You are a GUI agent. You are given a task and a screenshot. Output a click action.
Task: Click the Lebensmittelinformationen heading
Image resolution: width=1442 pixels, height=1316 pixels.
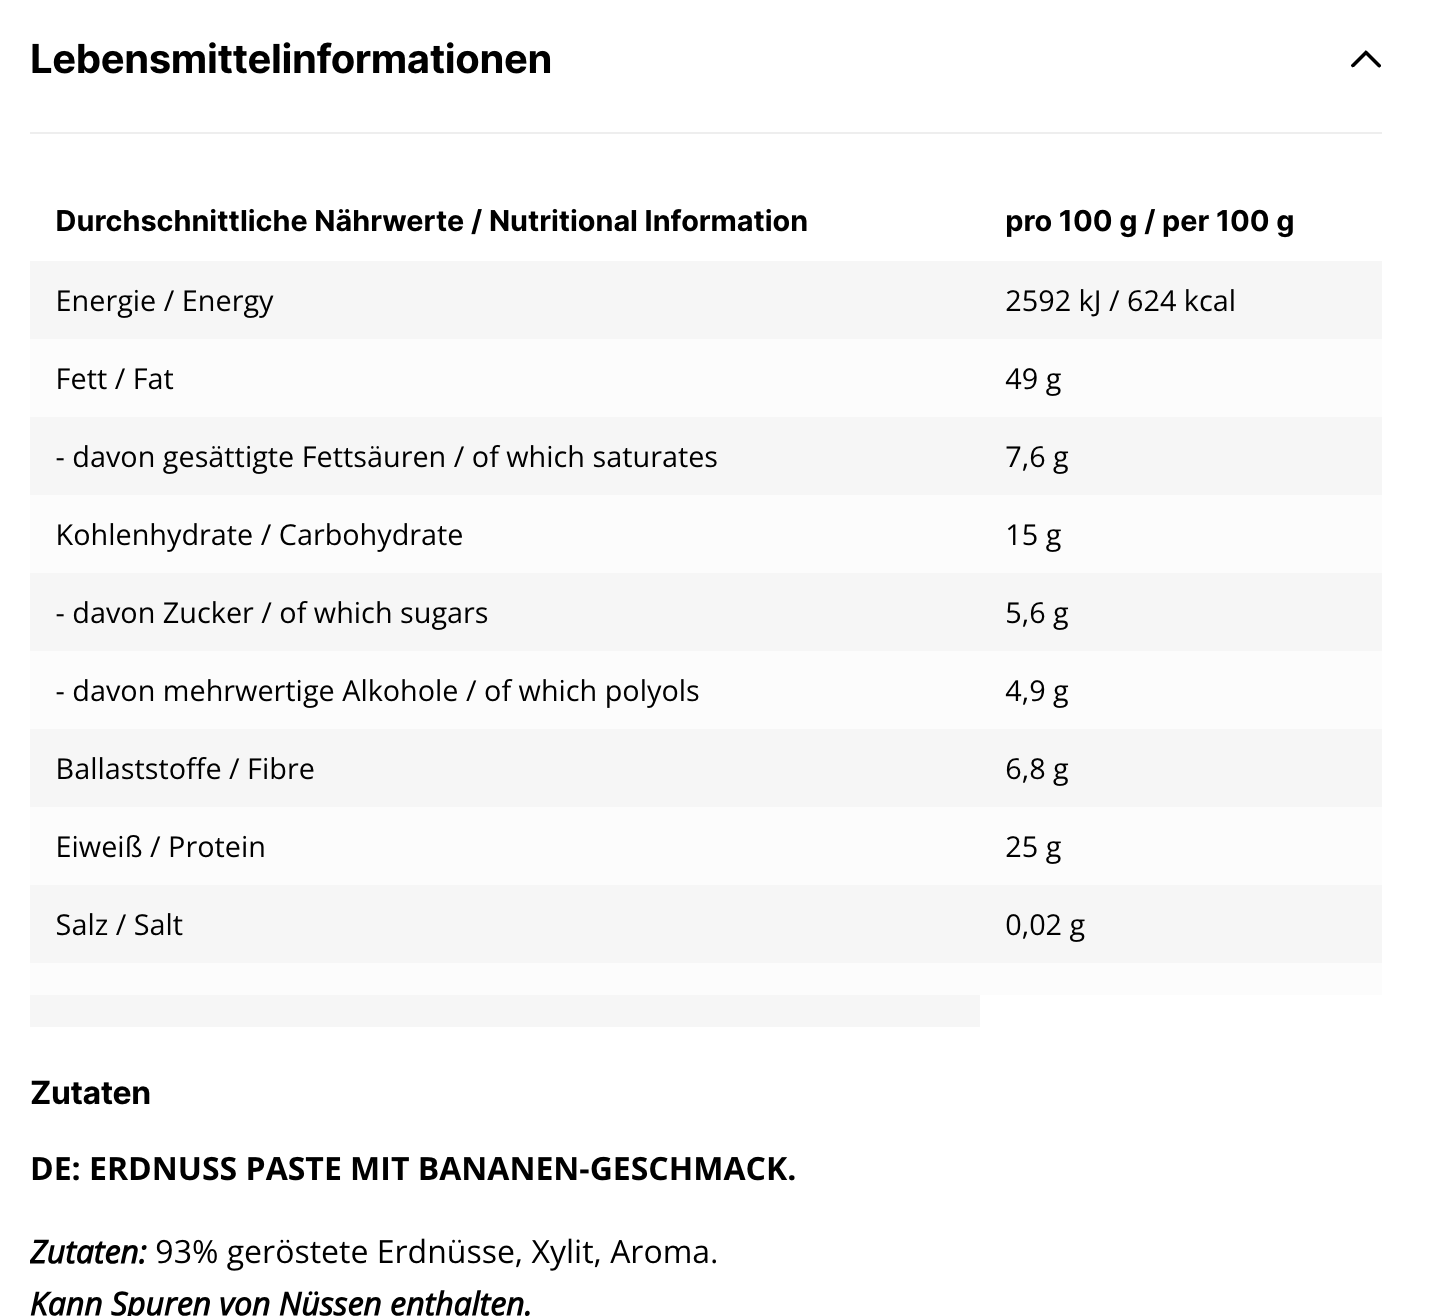291,60
